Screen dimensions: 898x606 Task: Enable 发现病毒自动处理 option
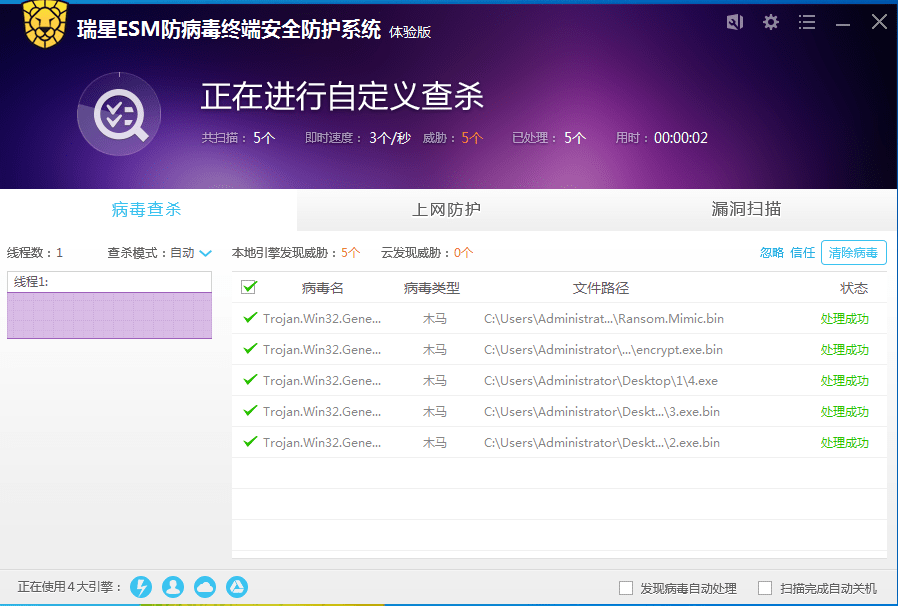pos(626,588)
